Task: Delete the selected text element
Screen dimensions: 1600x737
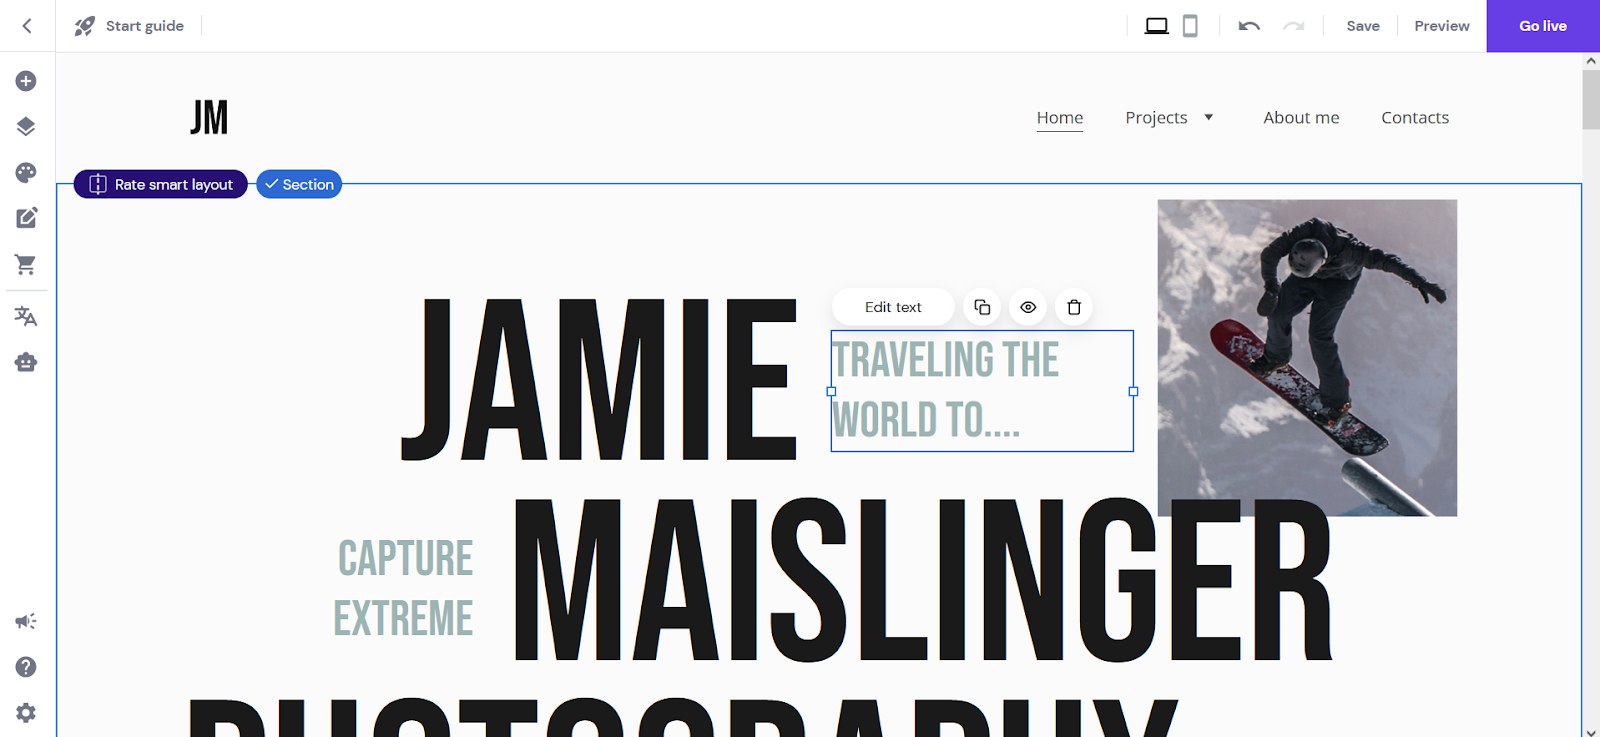Action: pos(1074,307)
